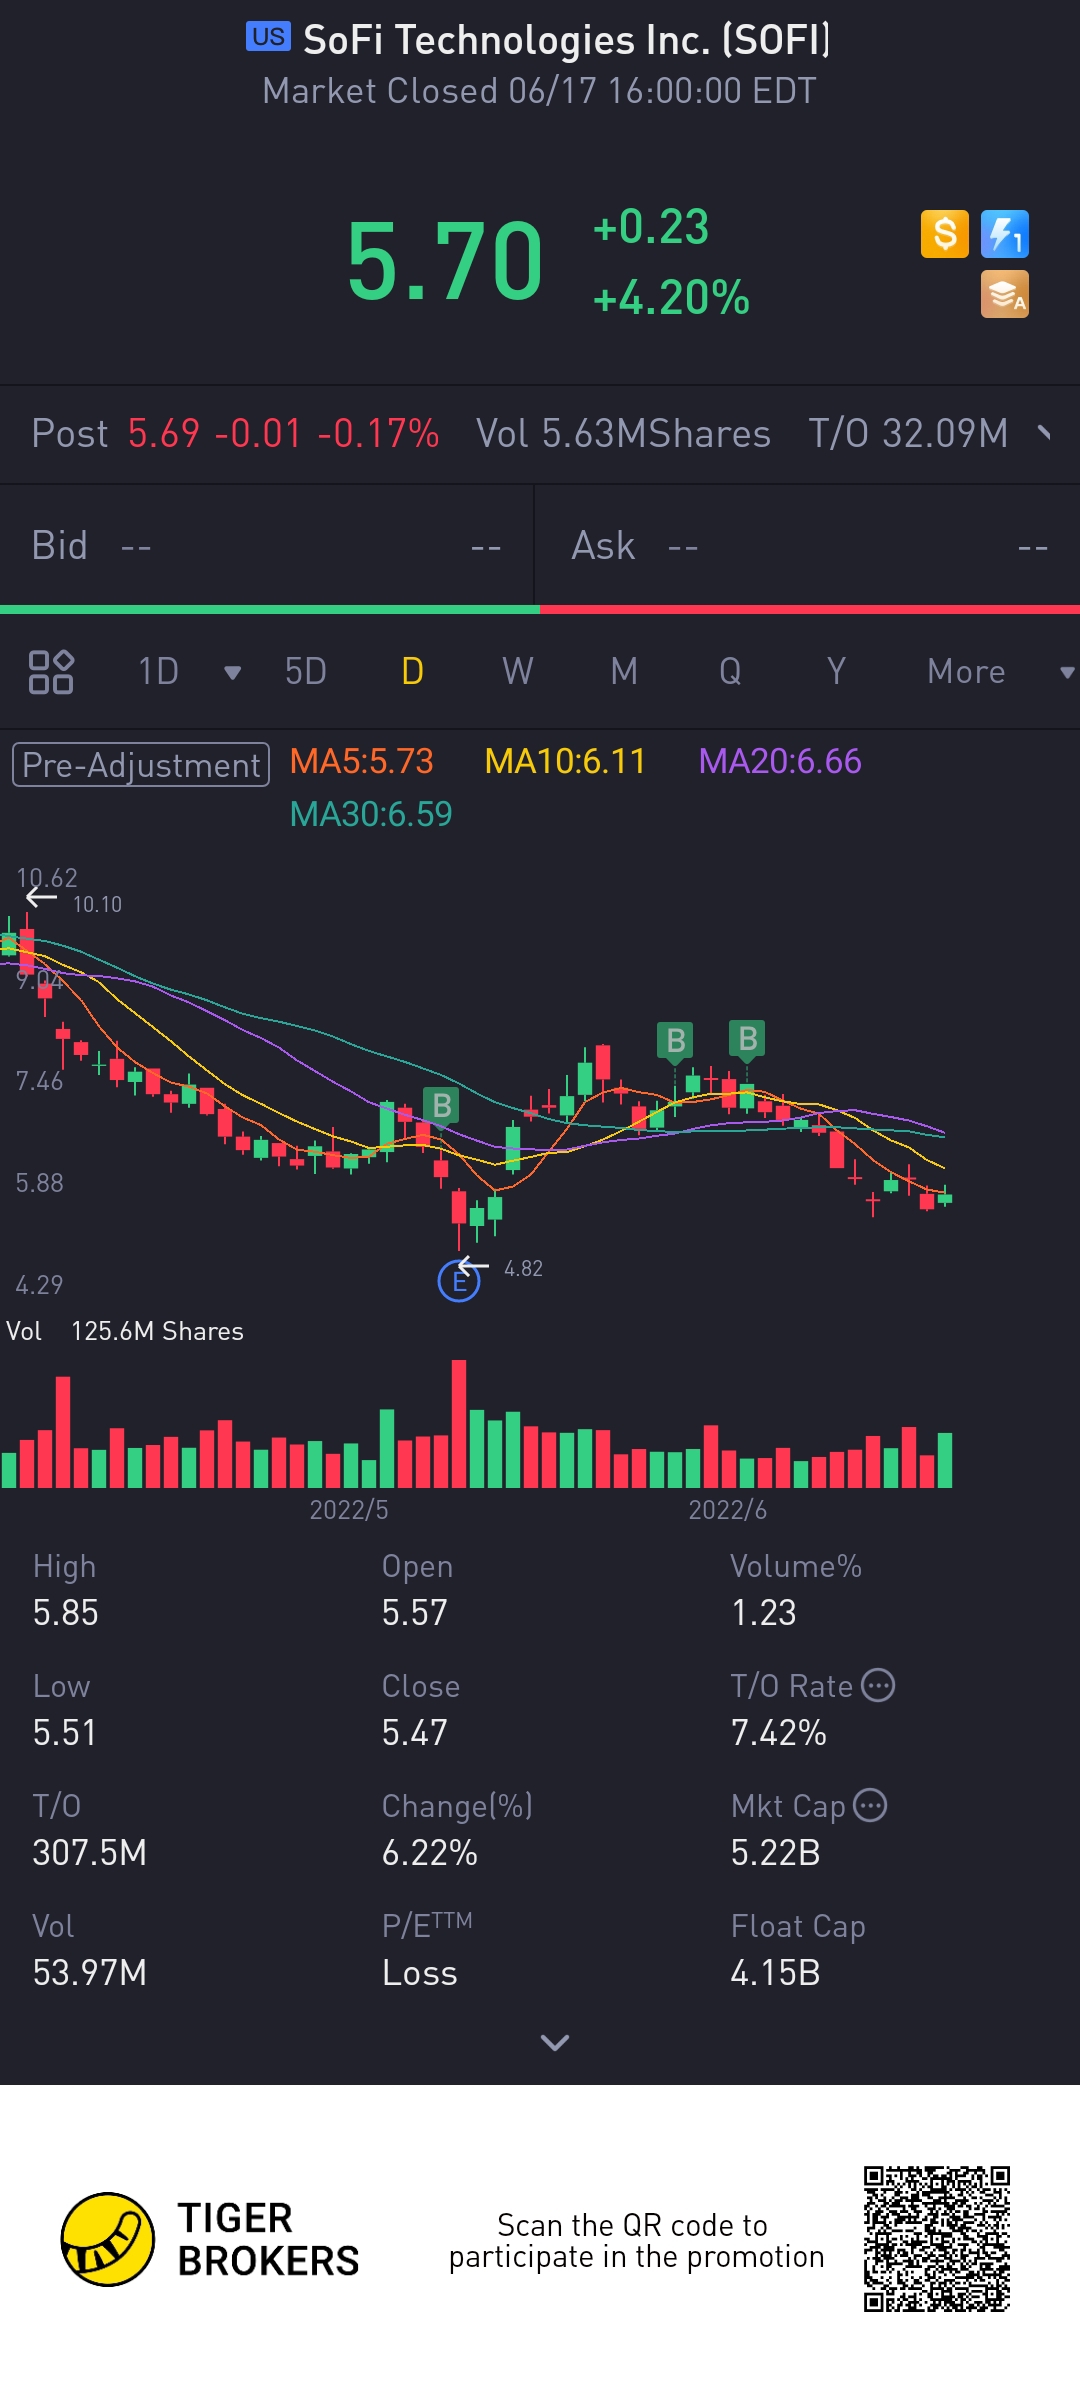Tap the green bid ratio bar
This screenshot has width=1080, height=2395.
click(x=270, y=609)
